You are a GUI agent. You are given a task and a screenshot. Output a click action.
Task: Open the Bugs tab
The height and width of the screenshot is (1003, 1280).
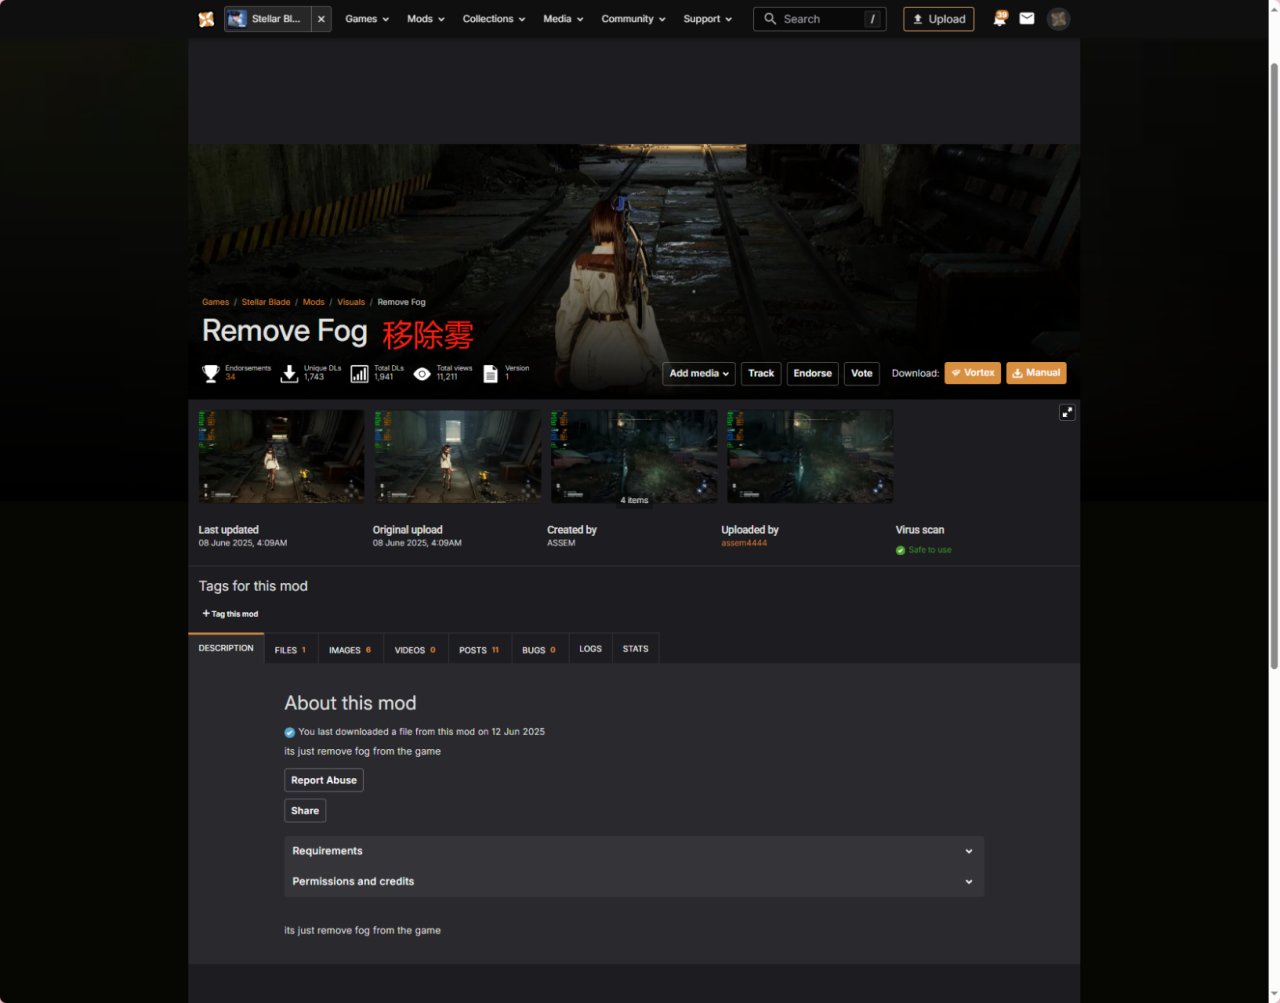tap(539, 649)
